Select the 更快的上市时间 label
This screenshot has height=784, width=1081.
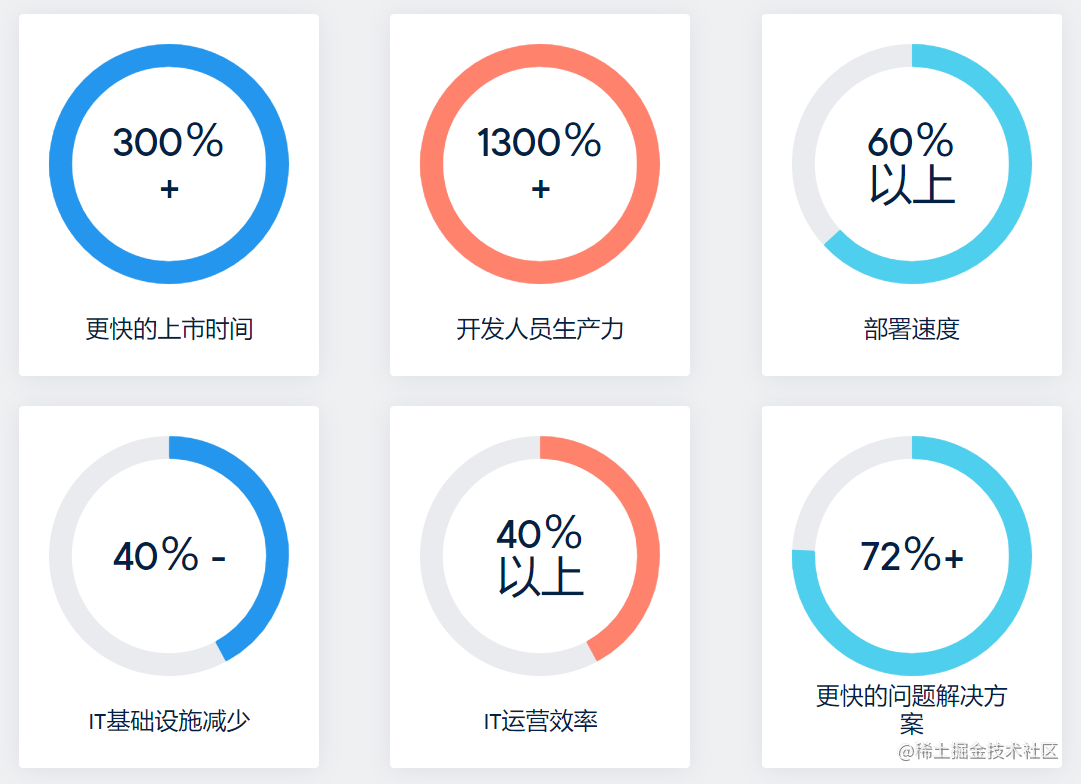(x=169, y=329)
